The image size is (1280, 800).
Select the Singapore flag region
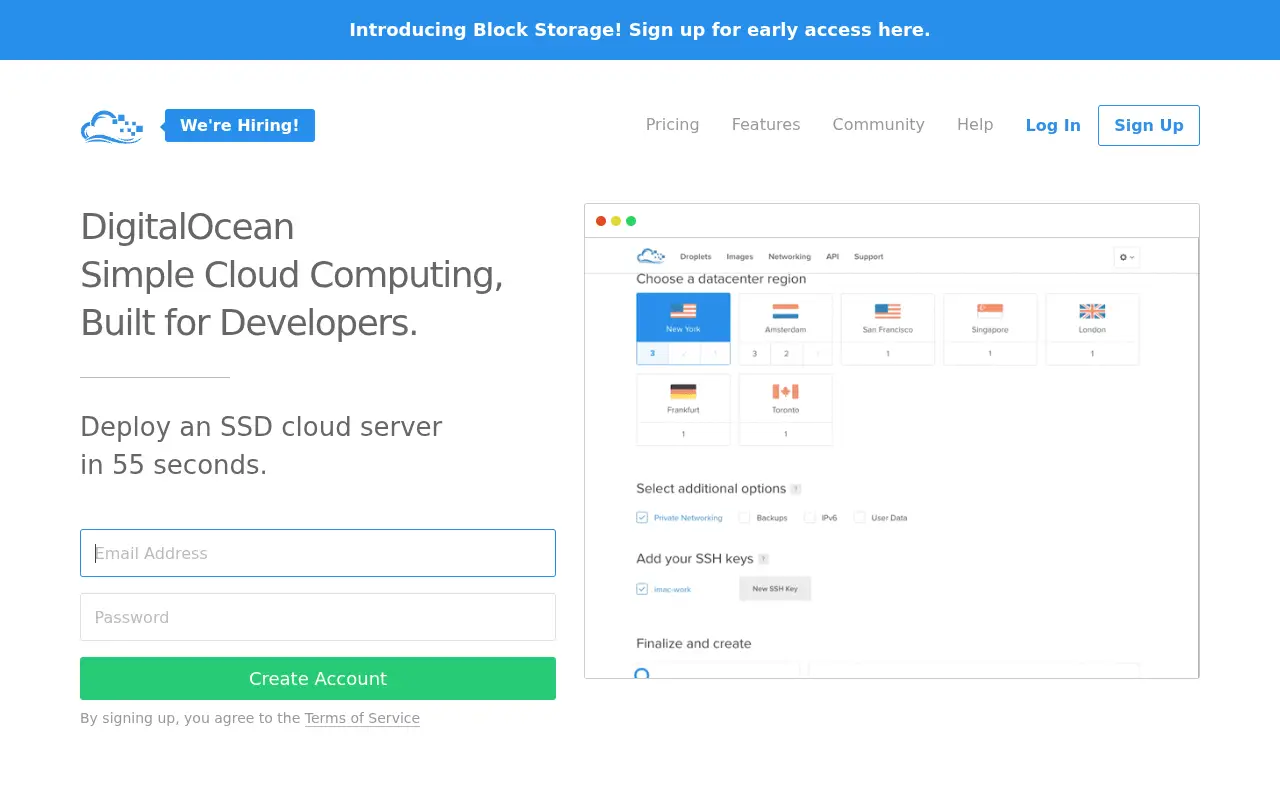[990, 311]
